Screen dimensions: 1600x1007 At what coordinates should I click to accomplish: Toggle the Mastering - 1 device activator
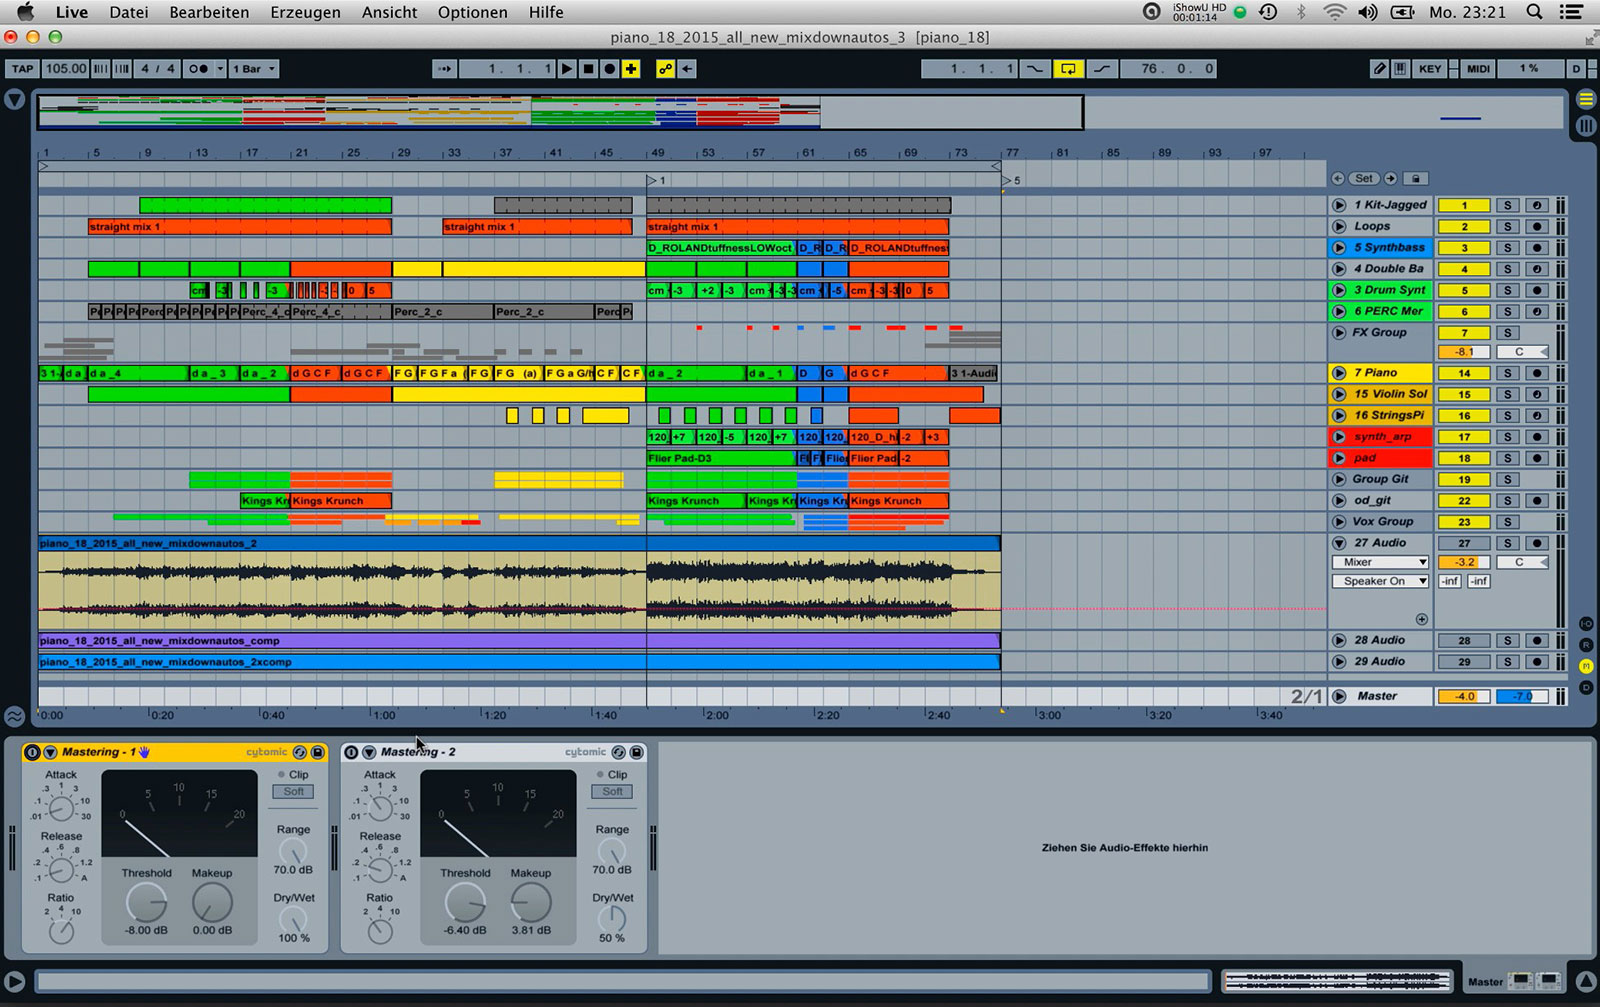click(x=32, y=752)
